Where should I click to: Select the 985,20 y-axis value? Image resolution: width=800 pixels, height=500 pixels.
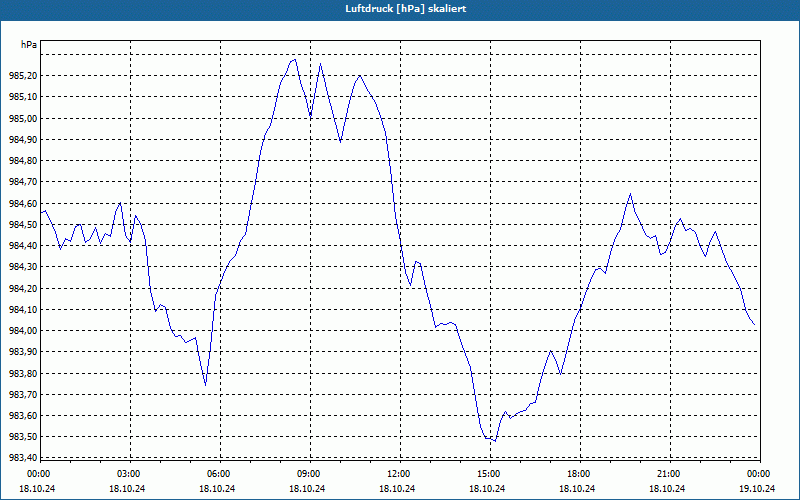[x=23, y=76]
